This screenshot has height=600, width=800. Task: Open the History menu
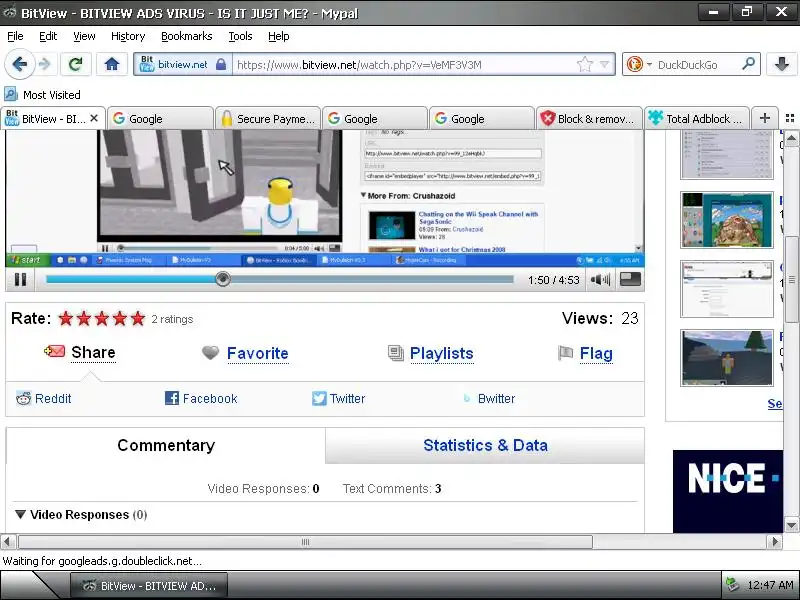coord(128,36)
